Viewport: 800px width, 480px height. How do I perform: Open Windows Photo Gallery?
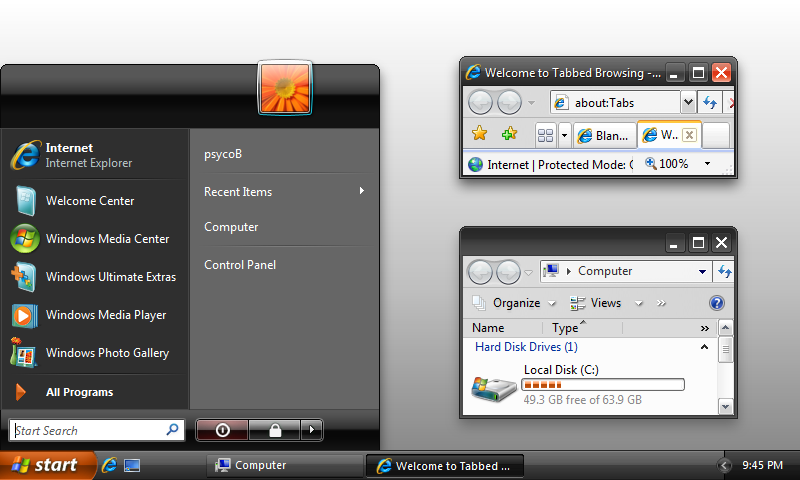[x=95, y=352]
